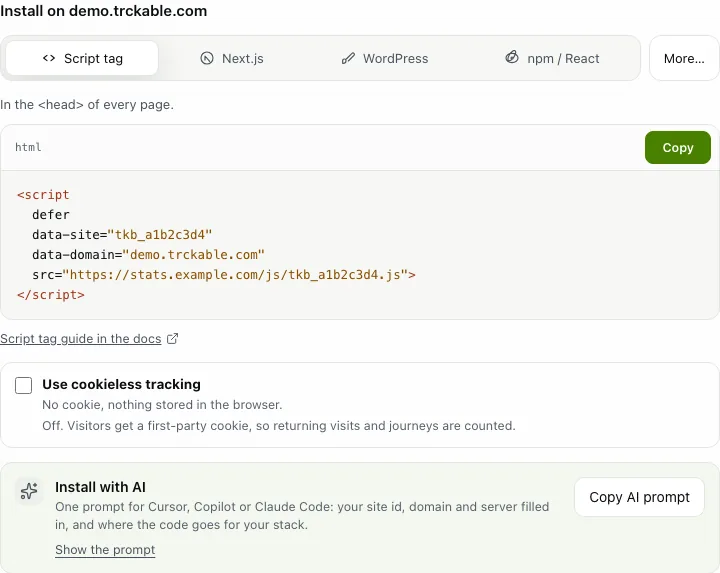The height and width of the screenshot is (573, 720).
Task: Click the html language label
Action: tap(28, 147)
